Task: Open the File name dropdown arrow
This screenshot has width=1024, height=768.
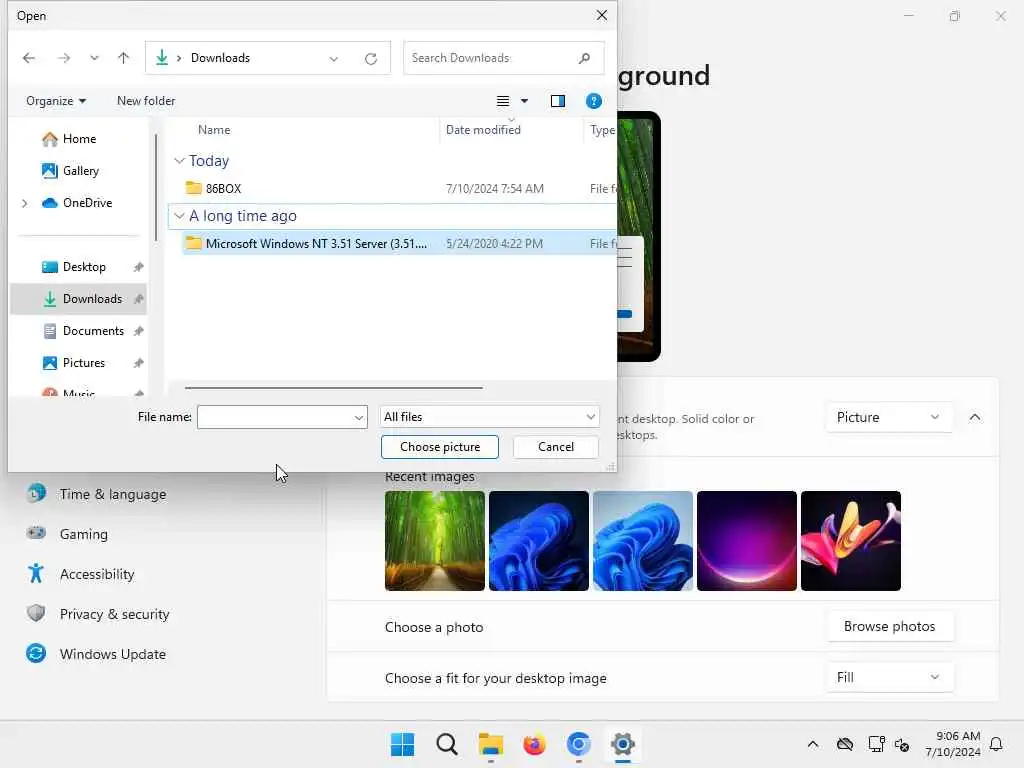Action: (359, 417)
